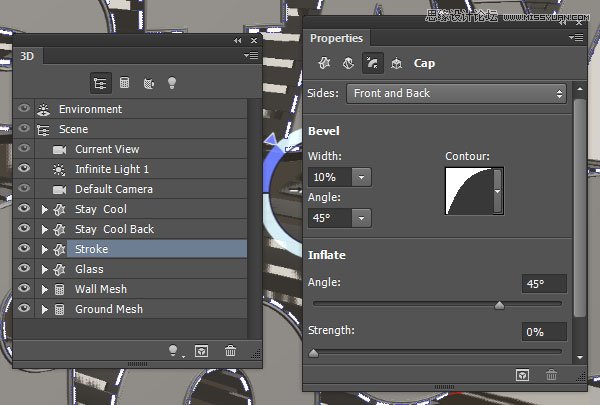Screen dimensions: 600x405
Task: Click the Contour curve thumbnail
Action: (470, 191)
